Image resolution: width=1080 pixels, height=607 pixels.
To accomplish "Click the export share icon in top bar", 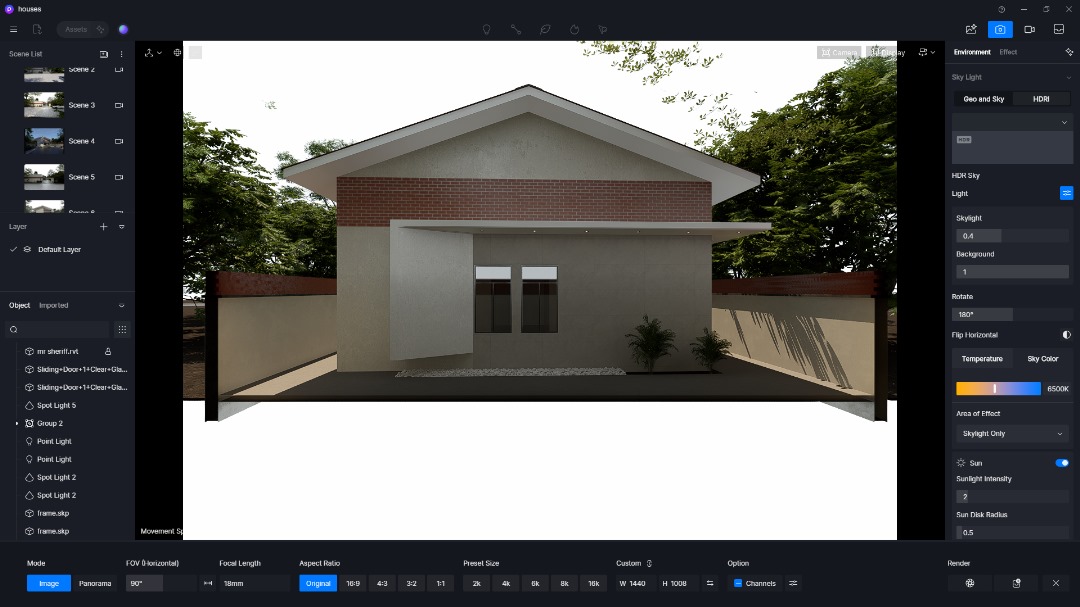I will (x=971, y=30).
